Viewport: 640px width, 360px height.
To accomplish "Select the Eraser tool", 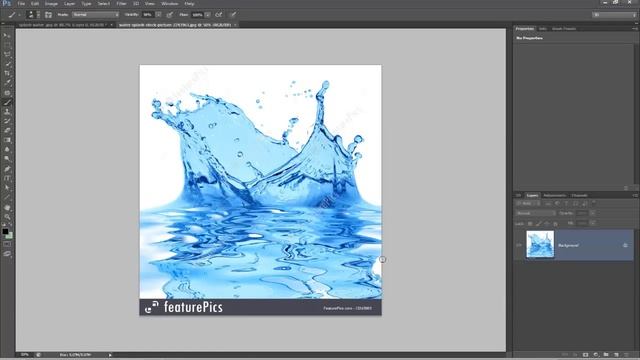I will pyautogui.click(x=7, y=131).
